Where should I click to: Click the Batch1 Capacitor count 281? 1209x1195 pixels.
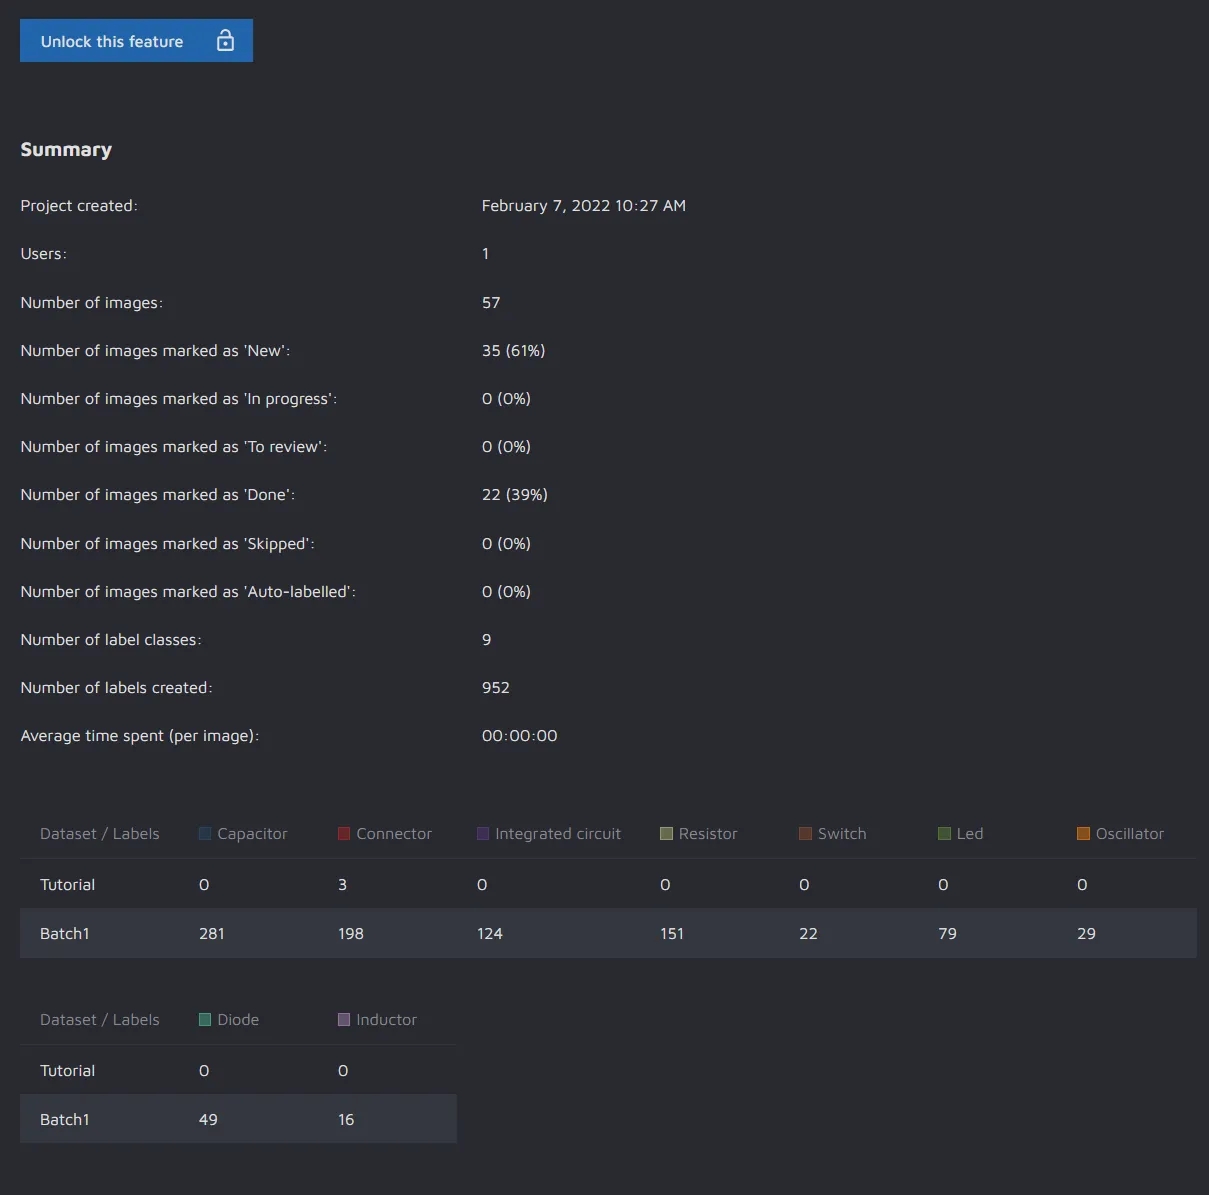point(212,933)
